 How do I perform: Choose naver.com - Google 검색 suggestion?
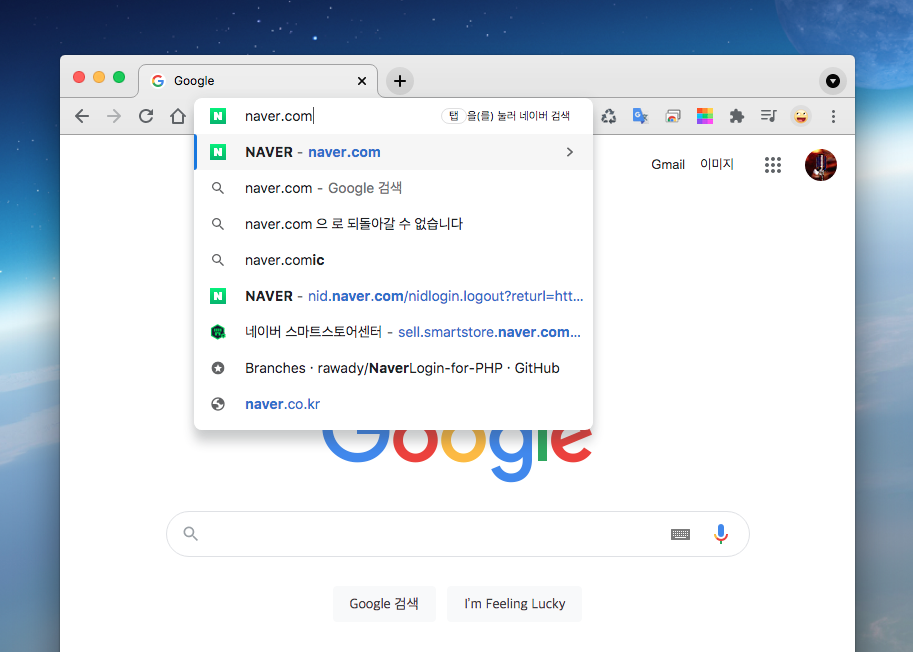coord(394,188)
